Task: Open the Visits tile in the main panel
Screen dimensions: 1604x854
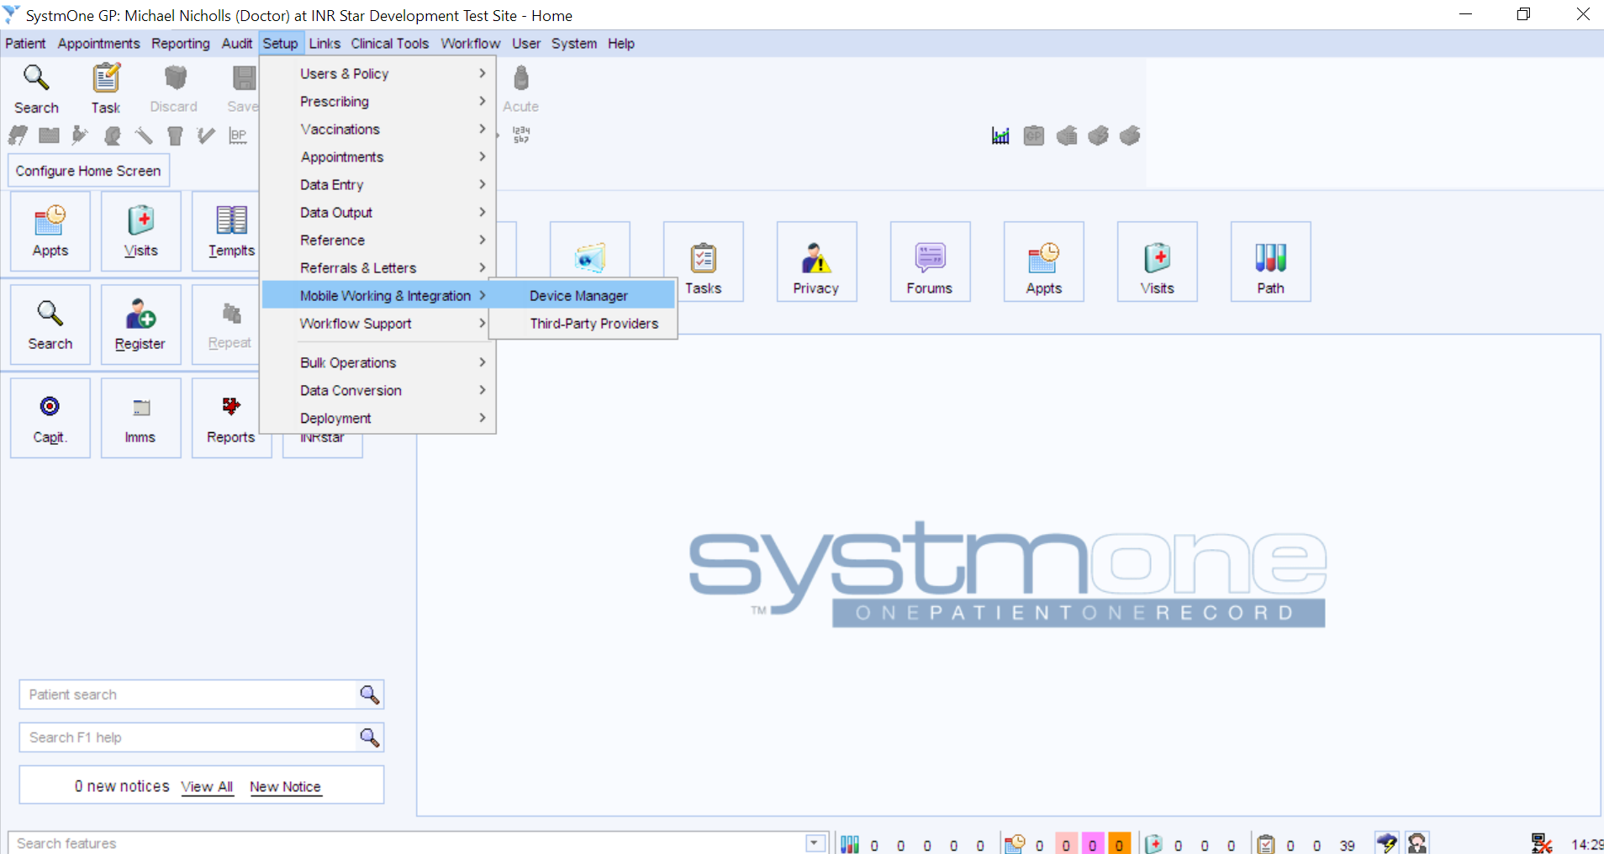Action: pos(1157,262)
